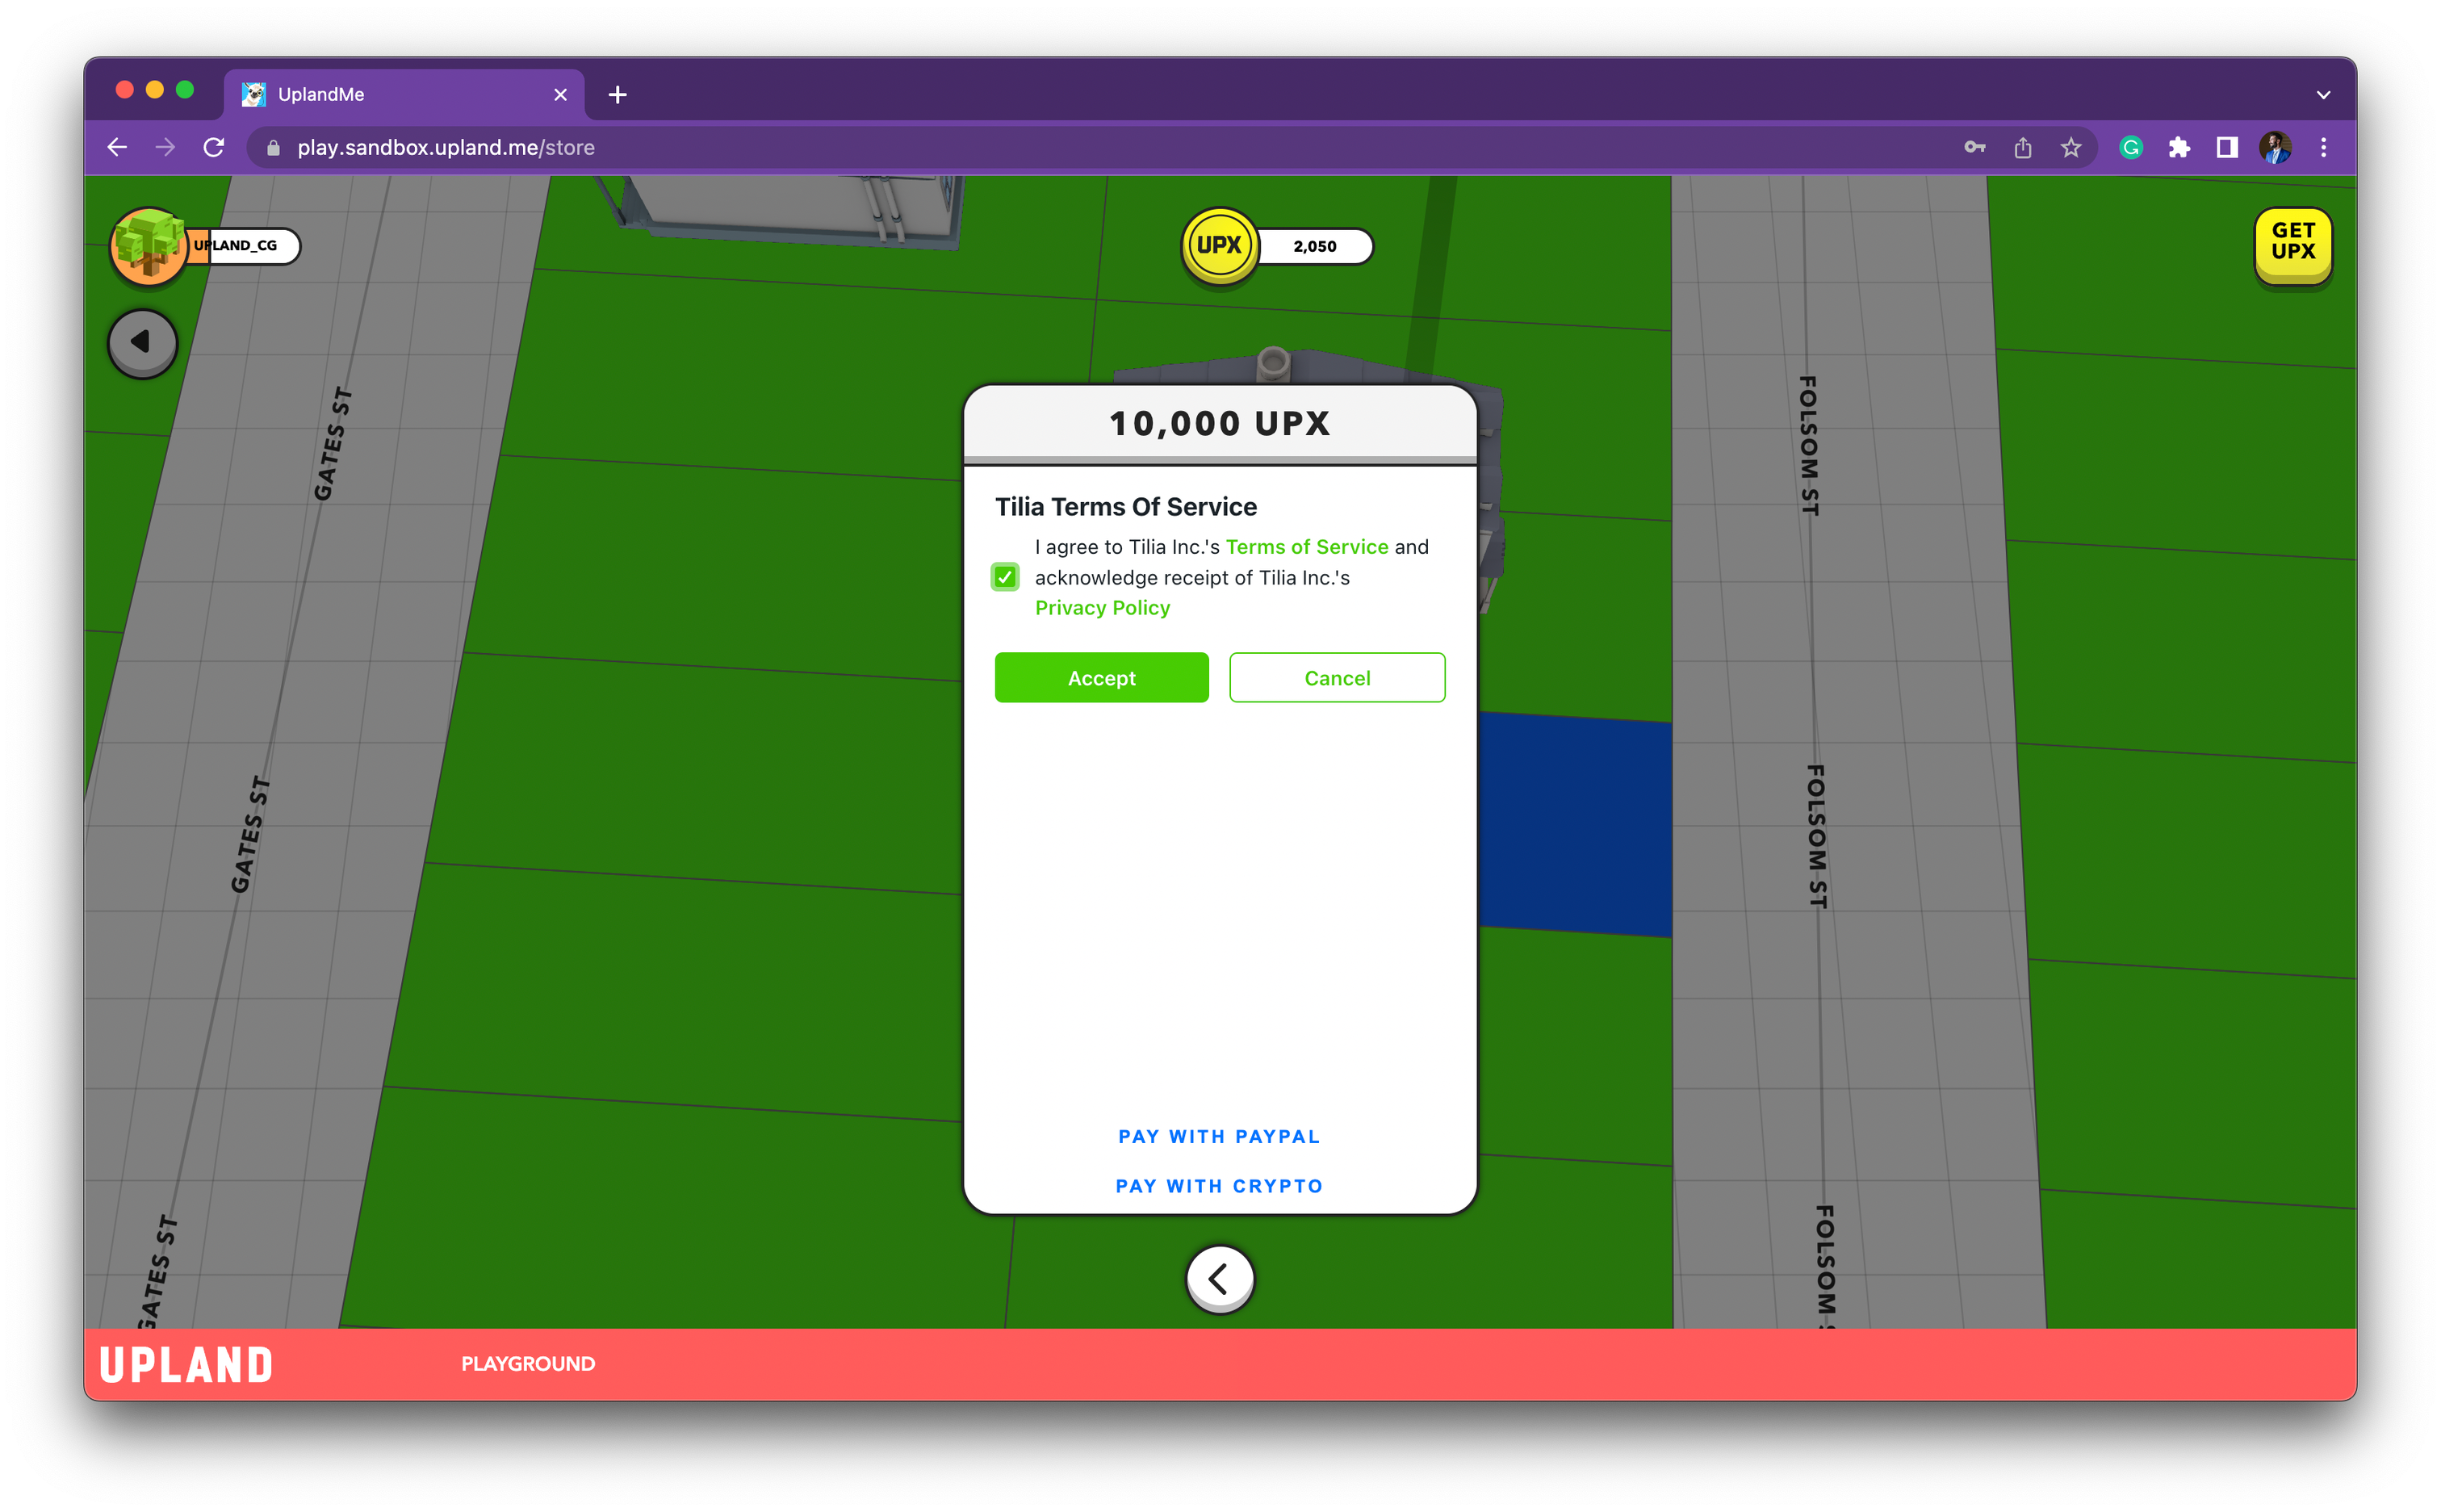Accept the Tilia Terms of Service

[x=1101, y=678]
